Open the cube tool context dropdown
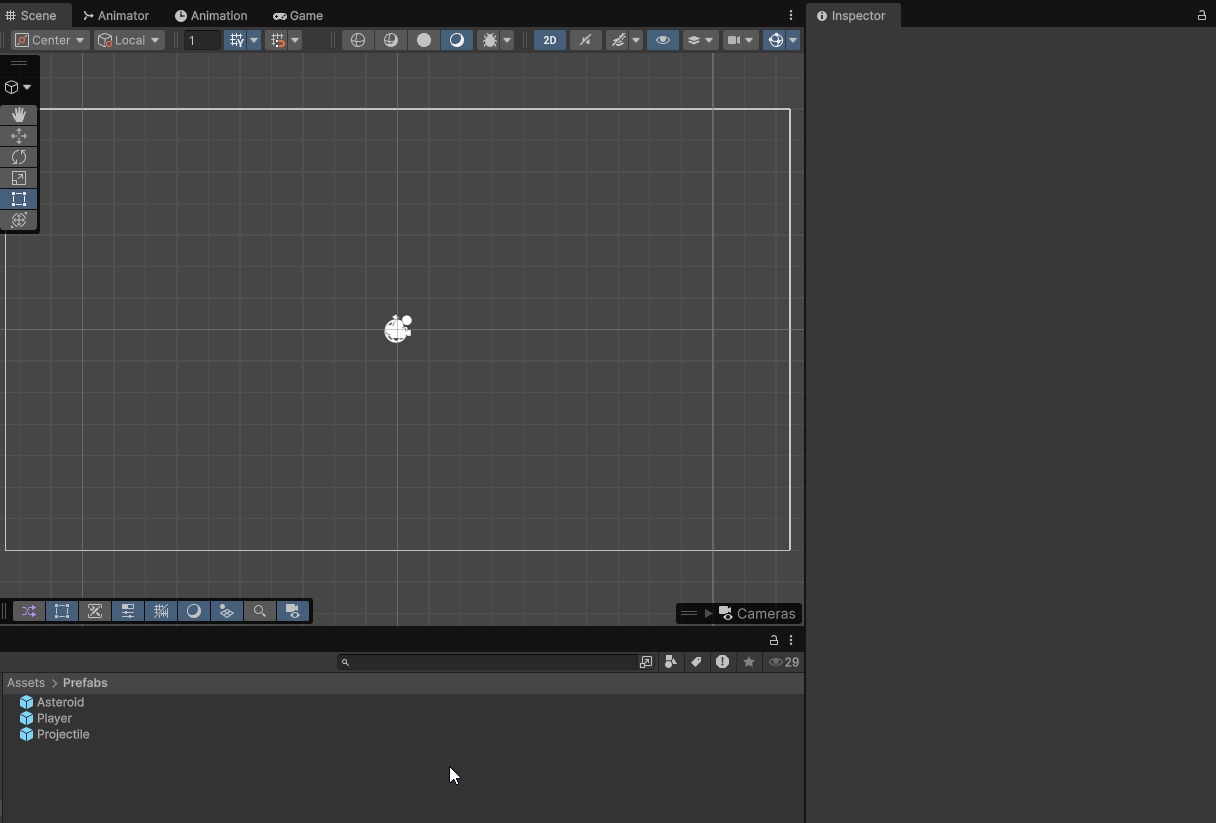The image size is (1216, 823). [18, 87]
